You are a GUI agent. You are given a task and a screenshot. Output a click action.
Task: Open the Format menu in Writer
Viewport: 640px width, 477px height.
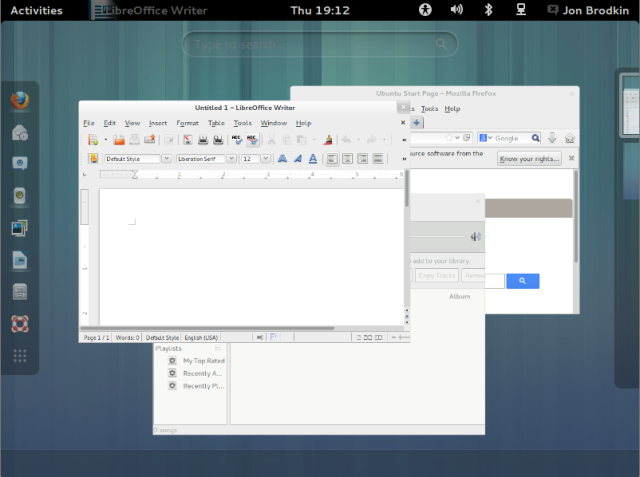pyautogui.click(x=187, y=123)
